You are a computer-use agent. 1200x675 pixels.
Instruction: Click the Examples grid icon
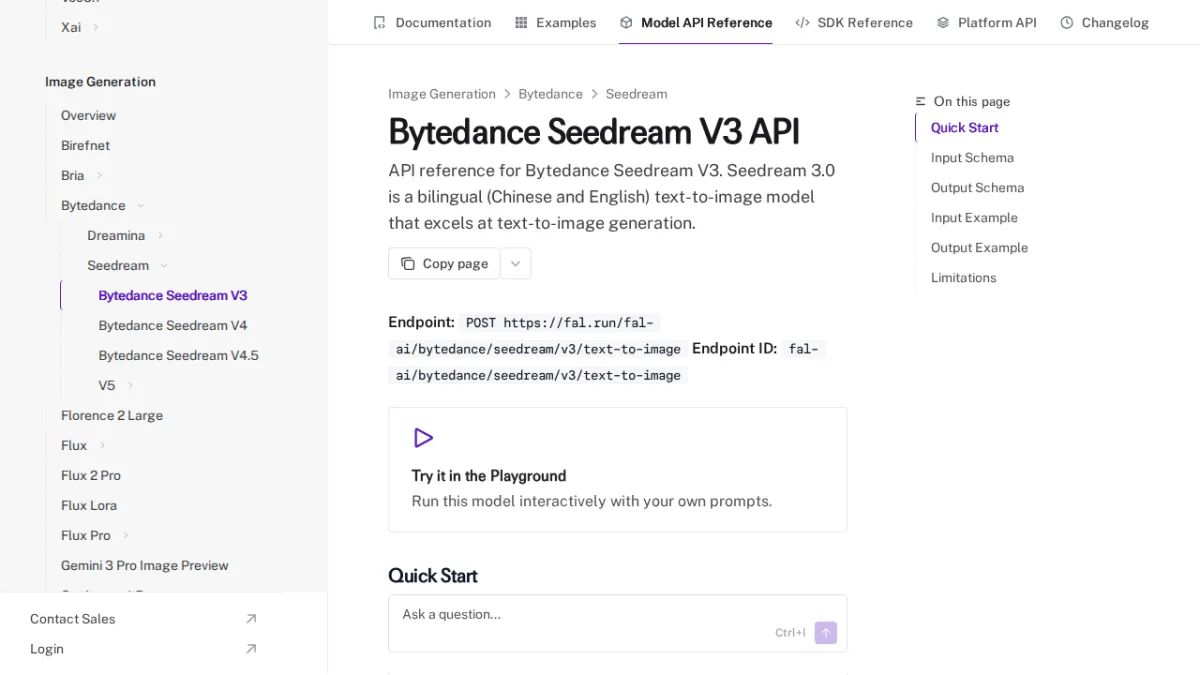click(521, 22)
